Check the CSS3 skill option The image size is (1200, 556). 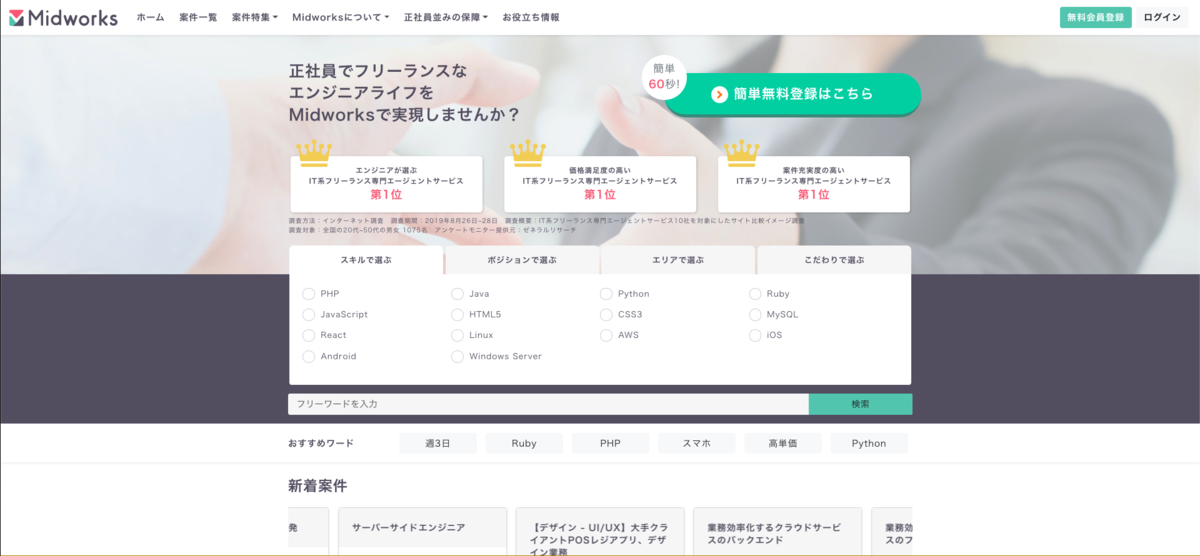pos(607,314)
